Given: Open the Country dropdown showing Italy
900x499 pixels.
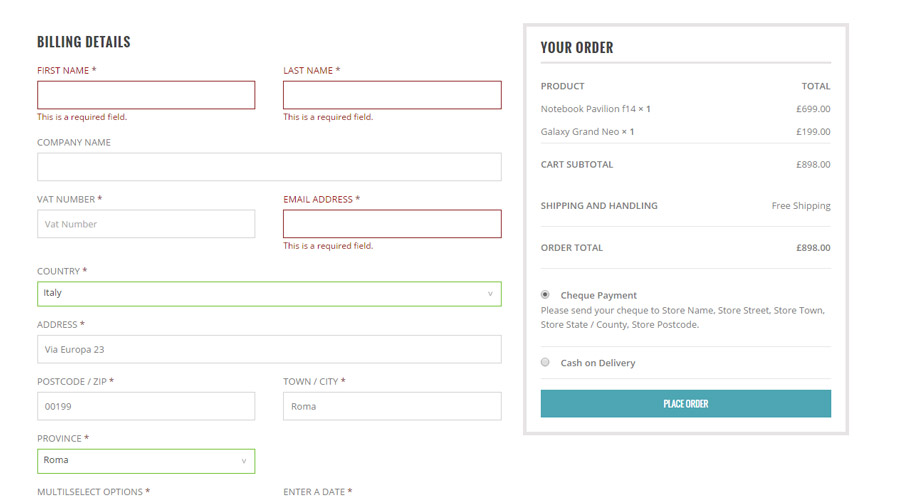Looking at the screenshot, I should [x=269, y=293].
